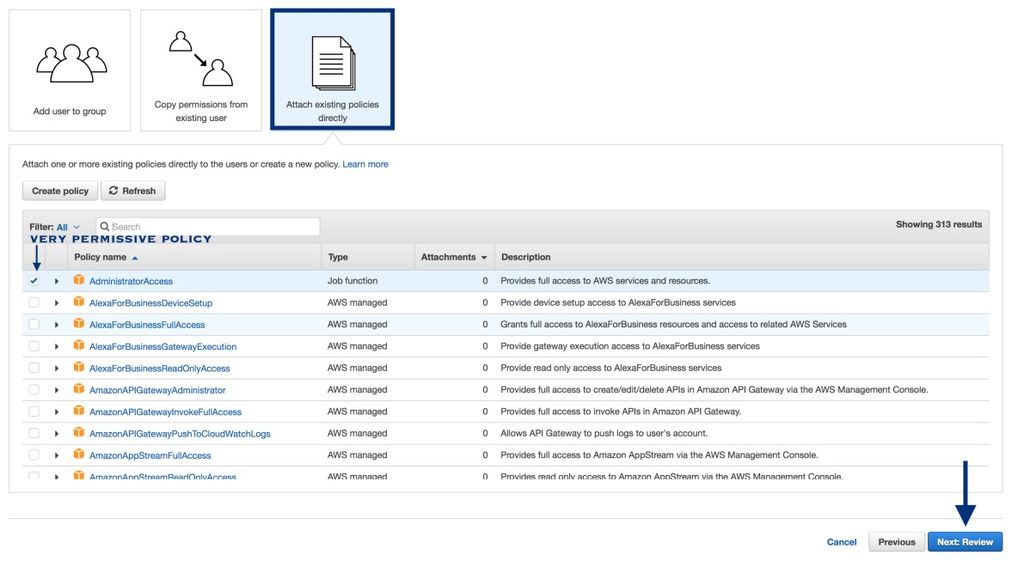
Task: Select Copy permissions from existing user
Action: [201, 70]
